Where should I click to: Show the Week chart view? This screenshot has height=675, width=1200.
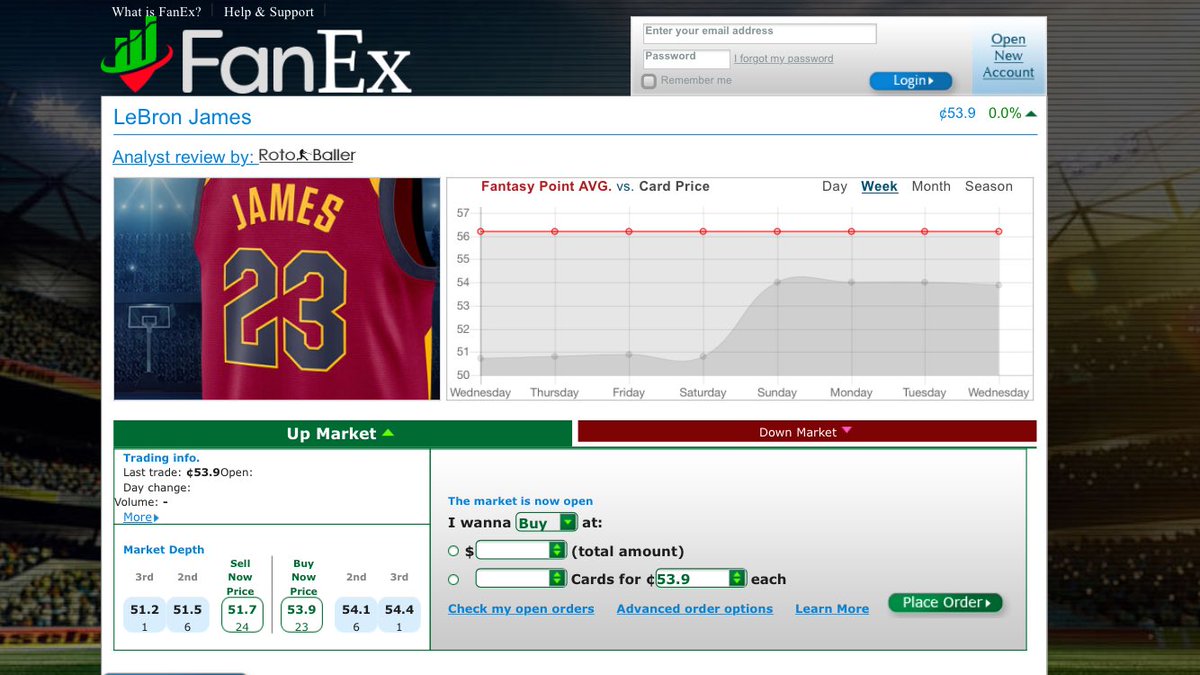[x=879, y=186]
